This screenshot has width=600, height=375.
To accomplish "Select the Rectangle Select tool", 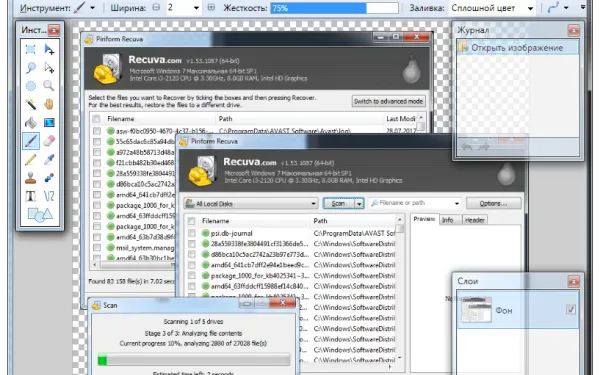I will tap(31, 49).
